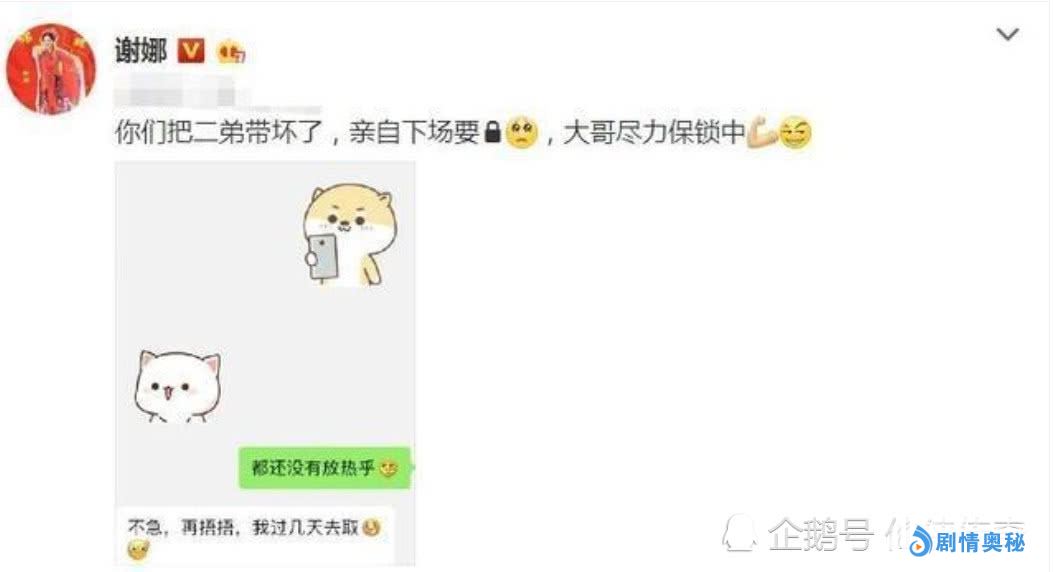The width and height of the screenshot is (1053, 572).
Task: Open the user name beside the V badge
Action: [x=141, y=50]
